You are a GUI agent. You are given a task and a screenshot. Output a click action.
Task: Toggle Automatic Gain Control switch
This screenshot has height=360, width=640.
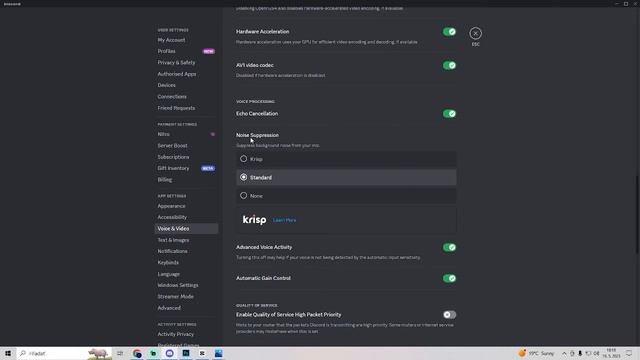pyautogui.click(x=449, y=278)
